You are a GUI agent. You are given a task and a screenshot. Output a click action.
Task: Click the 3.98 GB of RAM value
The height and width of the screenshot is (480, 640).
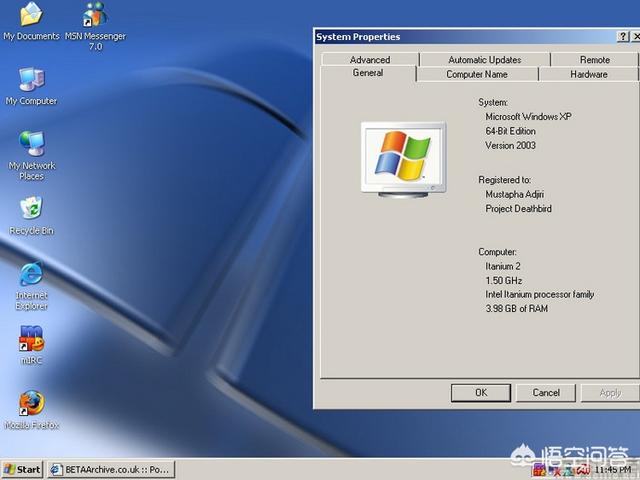click(516, 309)
